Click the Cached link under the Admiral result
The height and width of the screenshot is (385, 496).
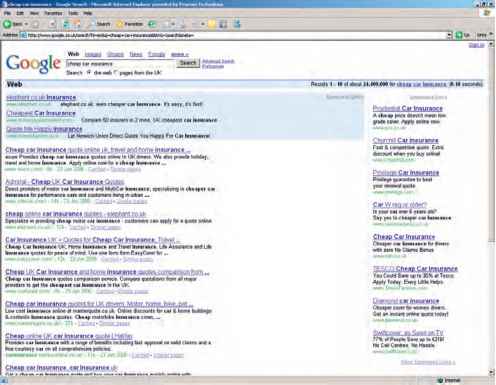(x=103, y=201)
